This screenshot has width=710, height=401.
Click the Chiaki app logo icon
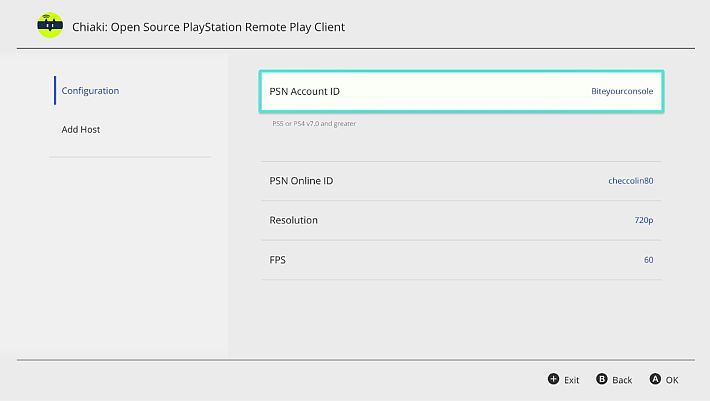(50, 25)
